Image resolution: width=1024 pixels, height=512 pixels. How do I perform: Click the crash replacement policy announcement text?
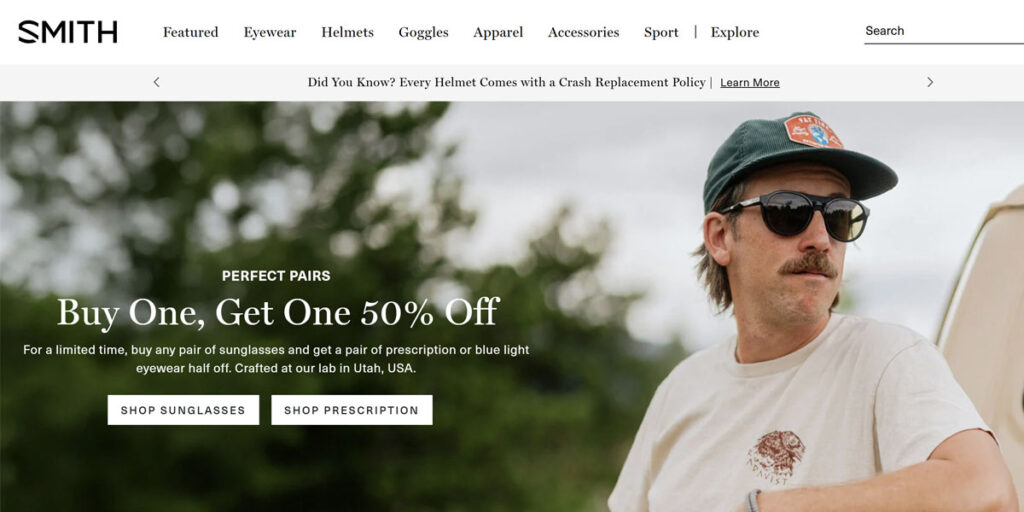pos(506,82)
